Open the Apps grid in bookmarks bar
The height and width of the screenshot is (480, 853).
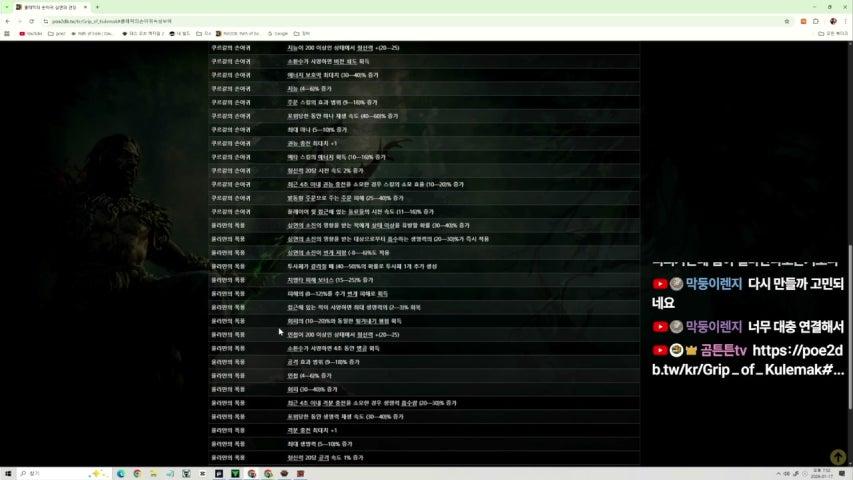(x=7, y=34)
